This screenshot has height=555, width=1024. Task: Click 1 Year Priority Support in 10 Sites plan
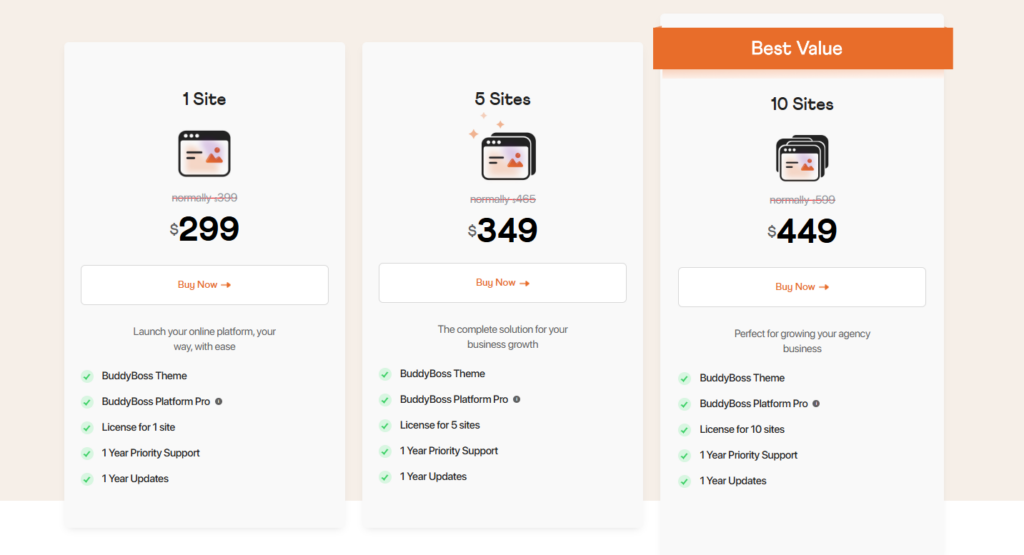749,455
